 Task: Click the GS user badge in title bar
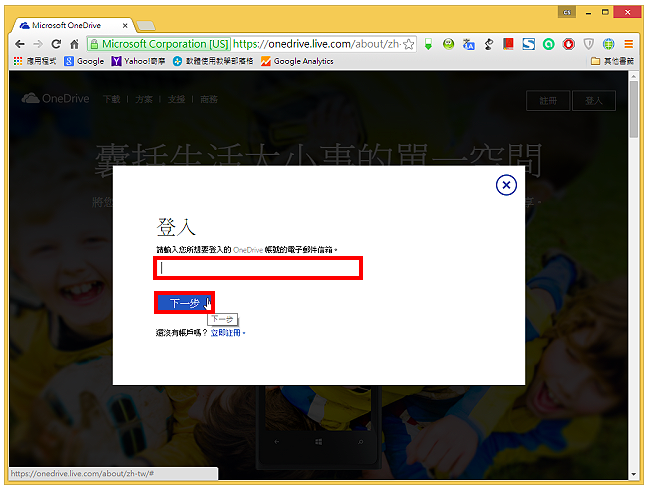coord(567,13)
